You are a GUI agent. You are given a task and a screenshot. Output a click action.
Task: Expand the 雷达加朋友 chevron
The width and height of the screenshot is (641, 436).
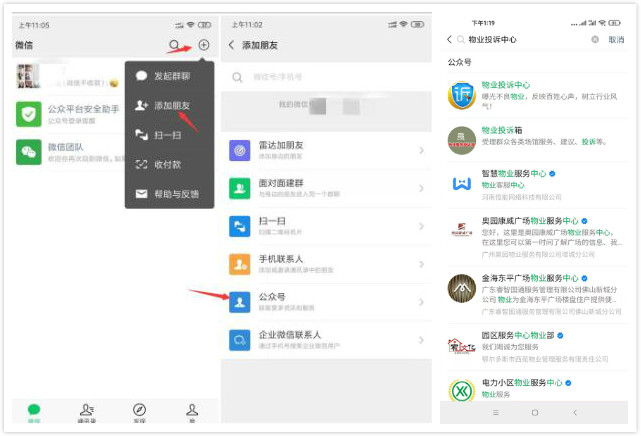[421, 151]
